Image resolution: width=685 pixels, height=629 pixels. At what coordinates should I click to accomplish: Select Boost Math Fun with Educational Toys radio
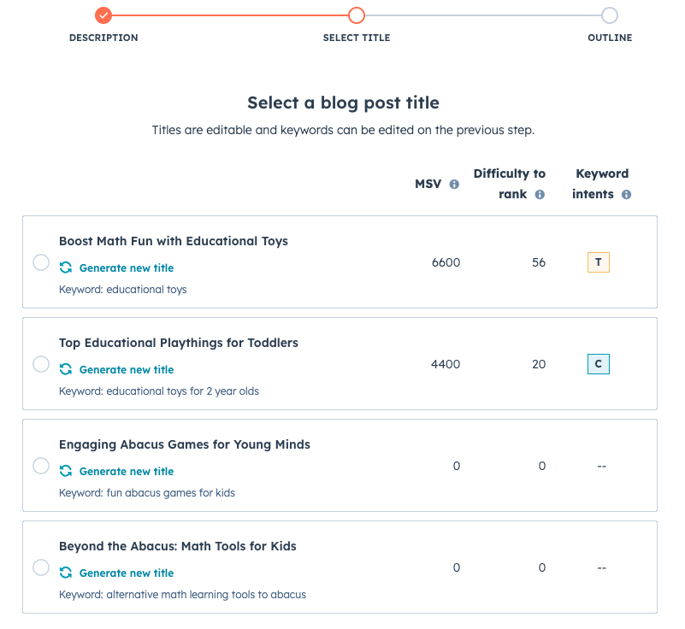pos(41,263)
